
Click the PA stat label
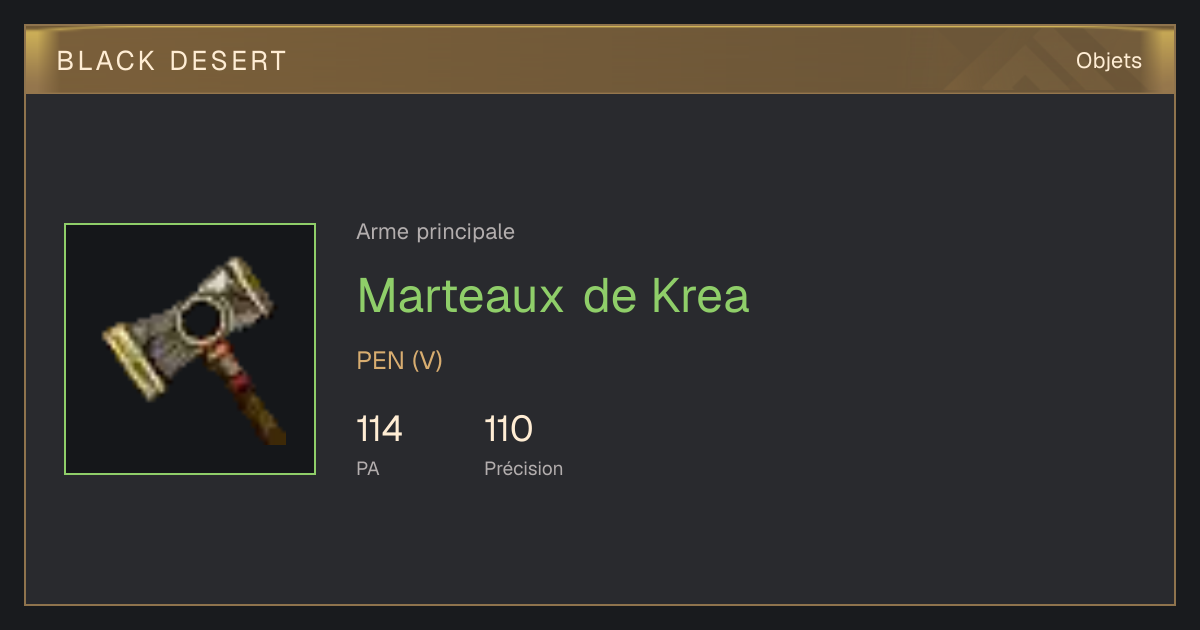point(368,468)
